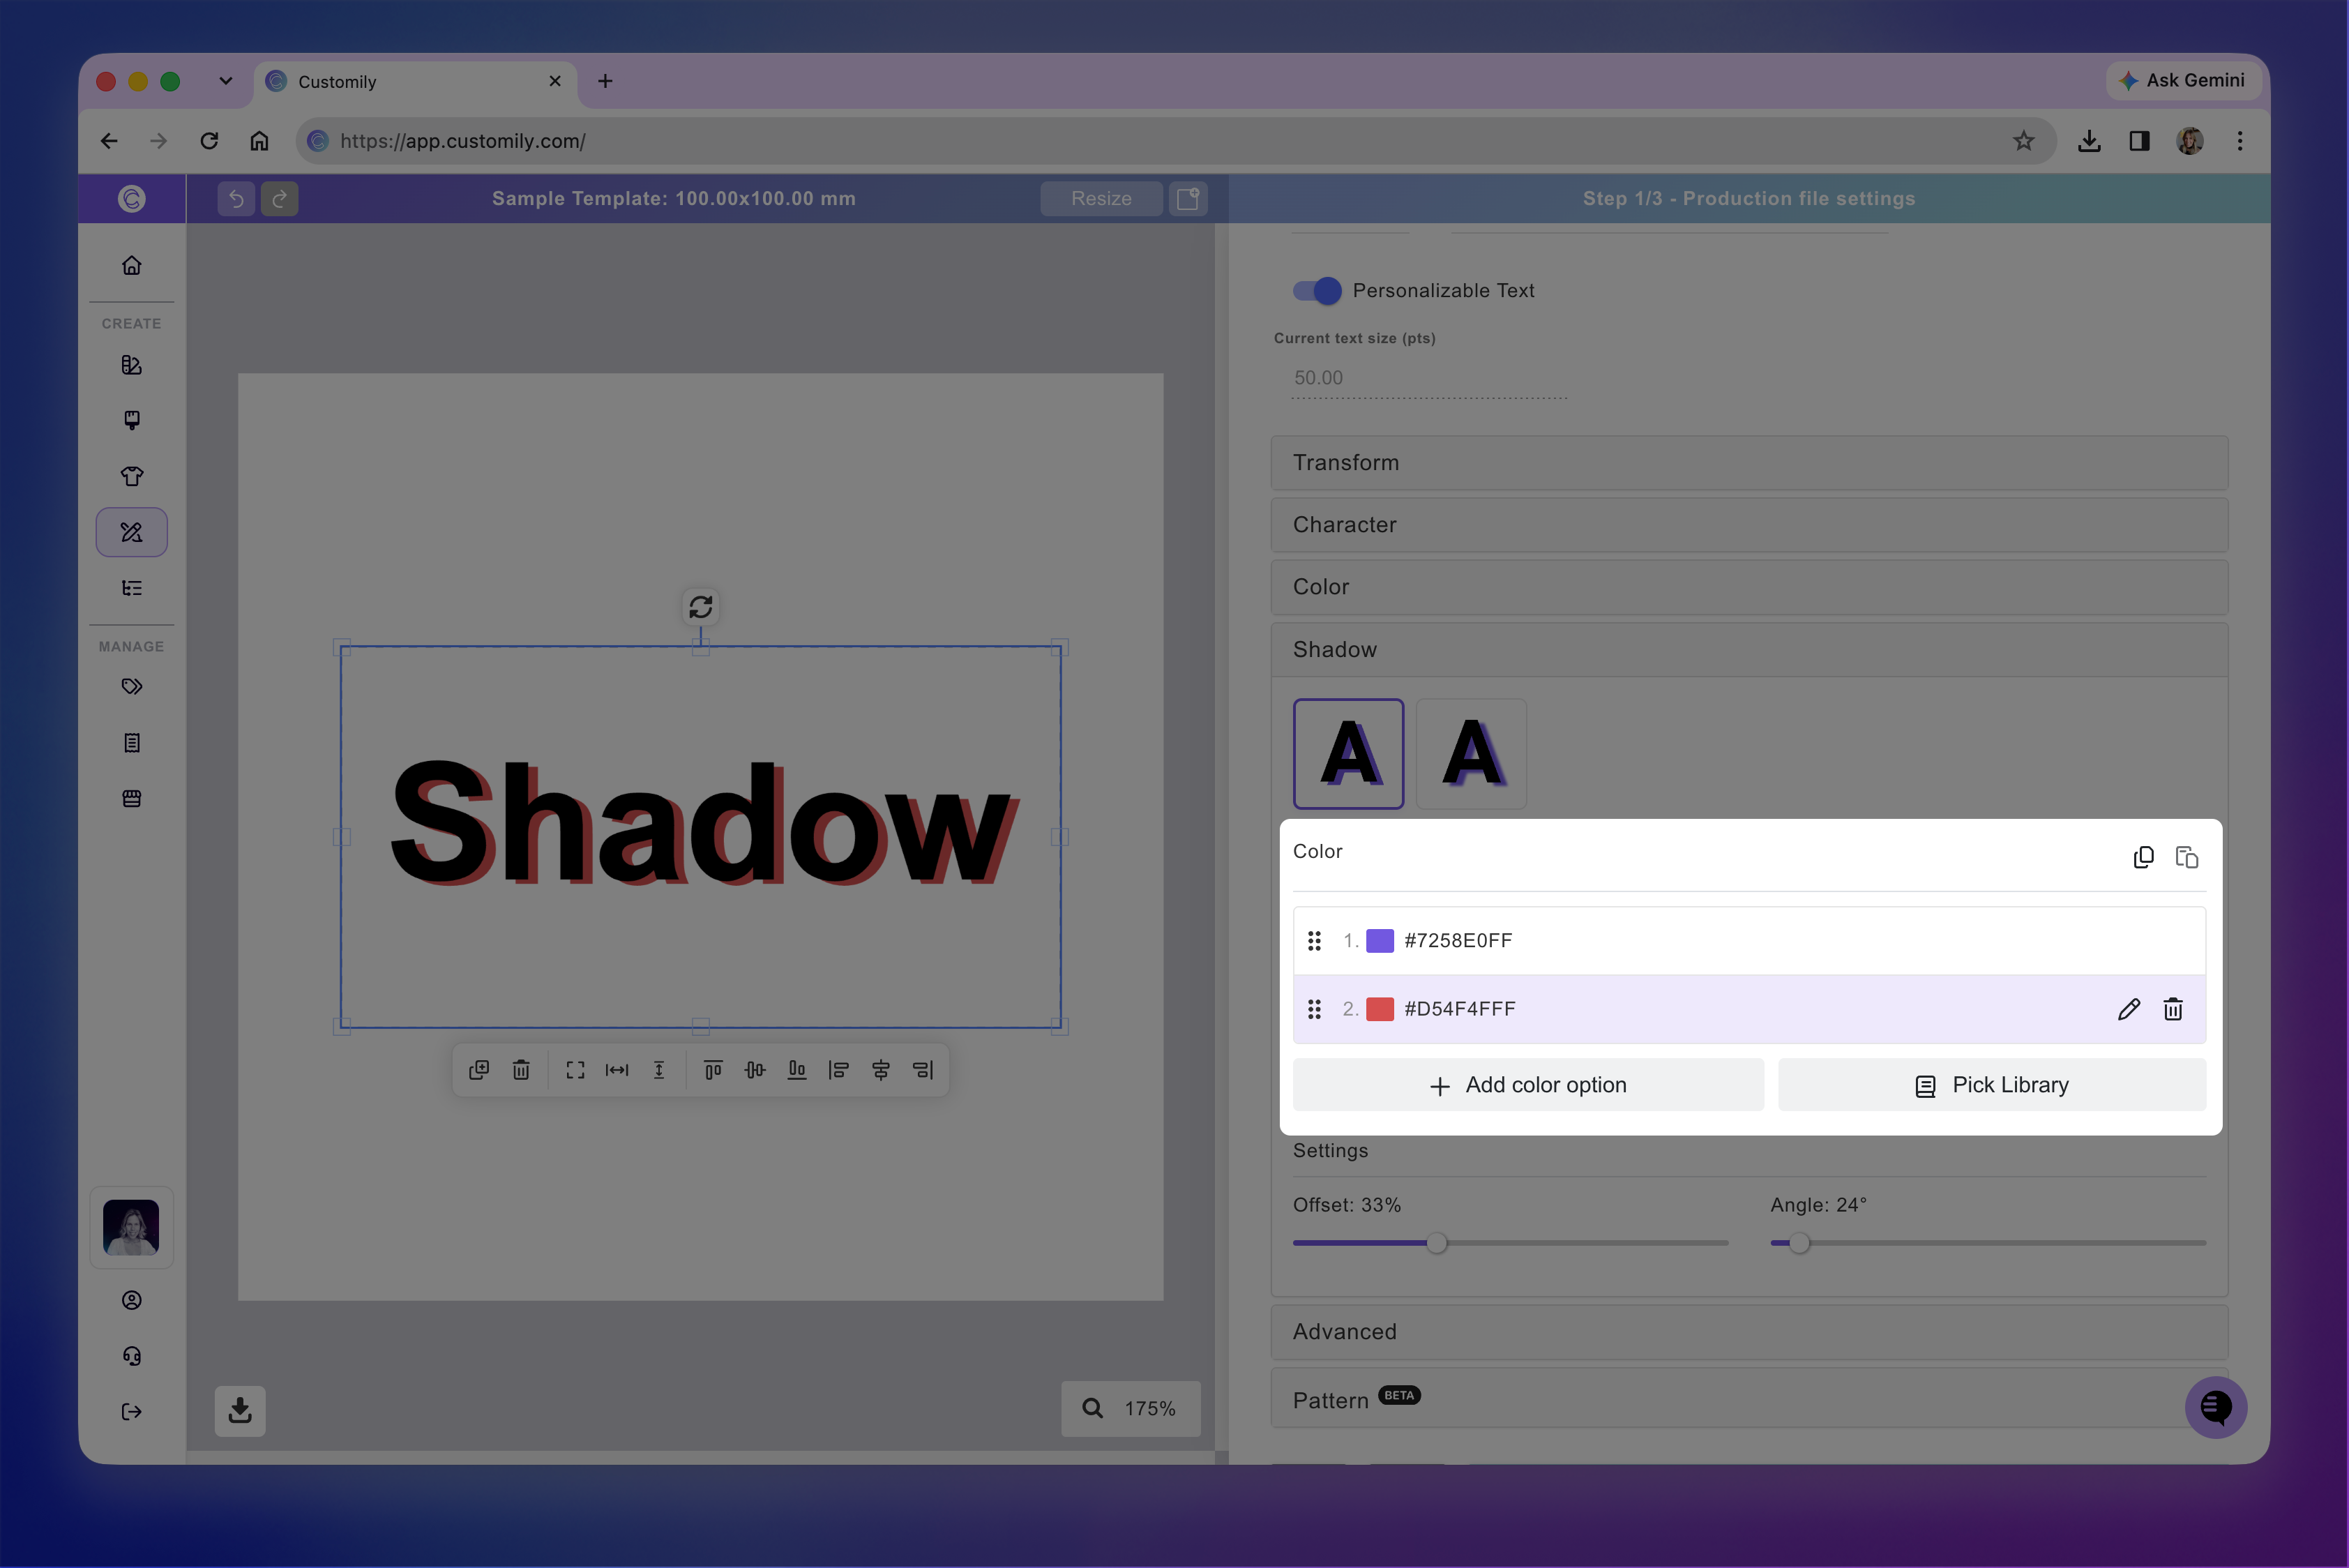Toggle the Personalizable Text switch

click(1317, 290)
